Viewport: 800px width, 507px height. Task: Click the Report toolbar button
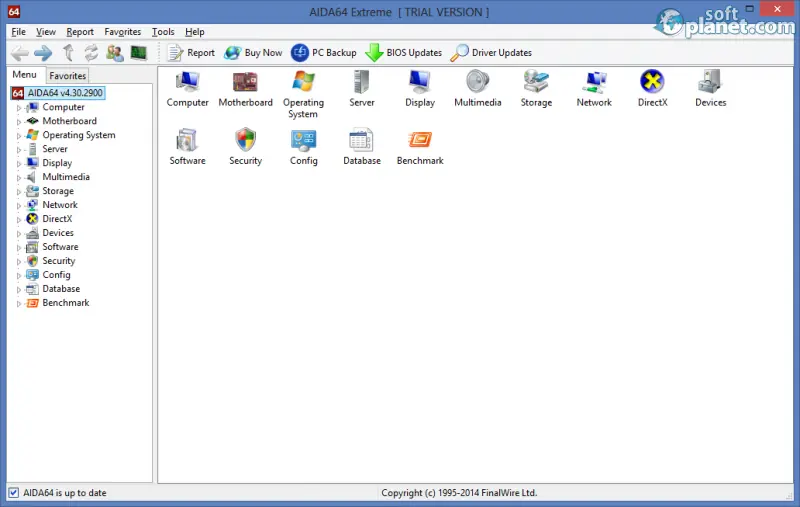coord(191,53)
